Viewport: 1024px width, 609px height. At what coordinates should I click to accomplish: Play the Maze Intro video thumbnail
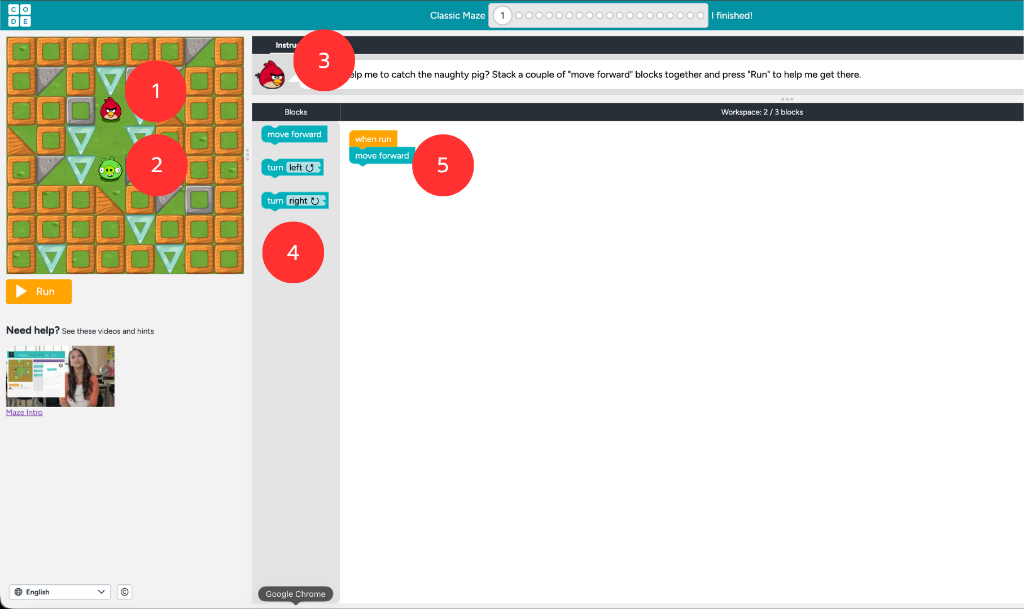(60, 376)
